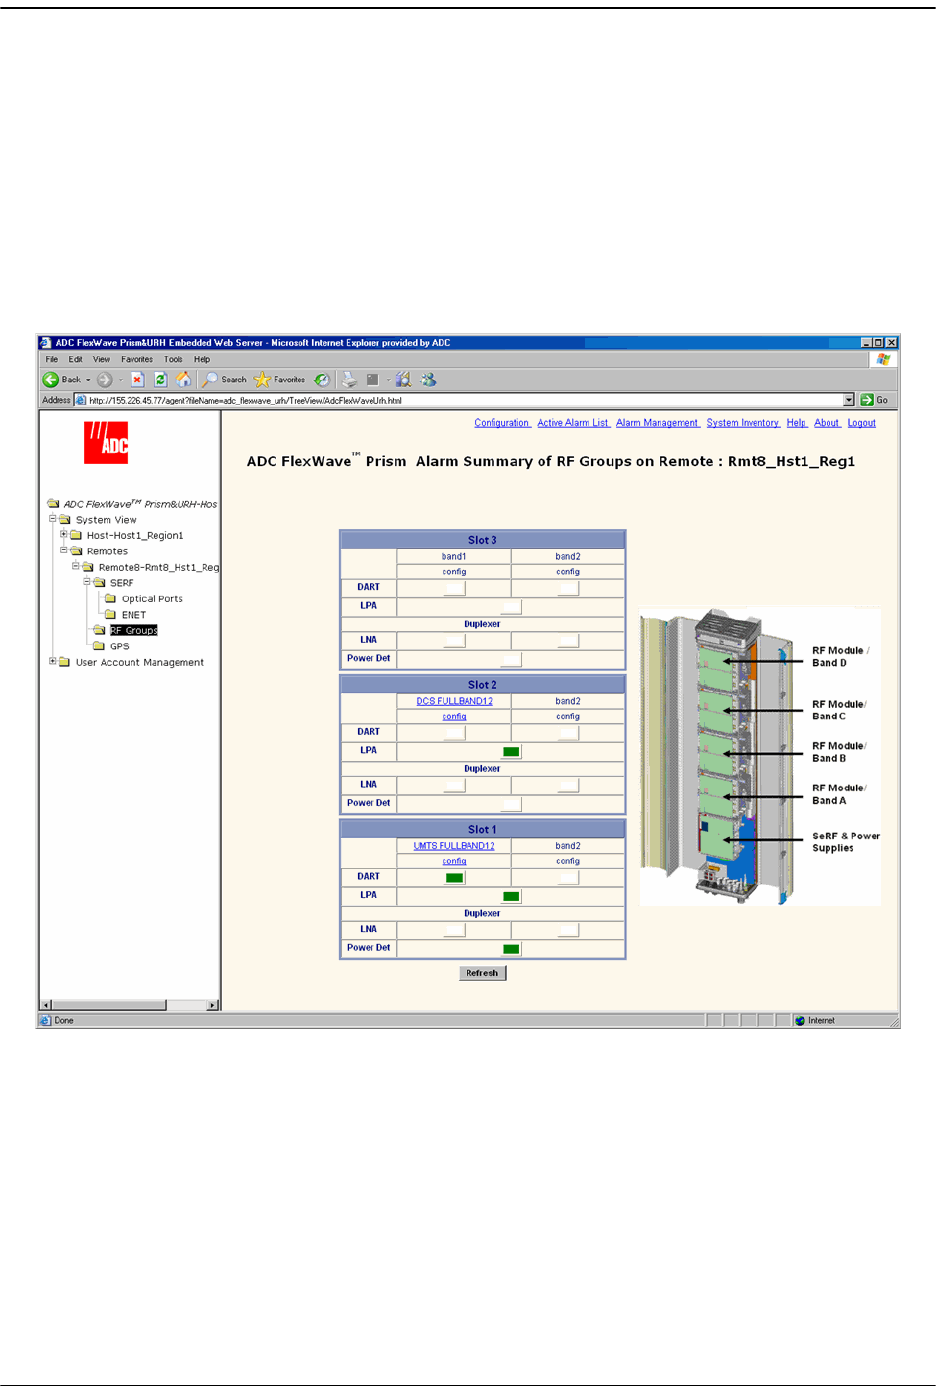Open the Alarm Management link
This screenshot has width=936, height=1393.
pyautogui.click(x=658, y=423)
